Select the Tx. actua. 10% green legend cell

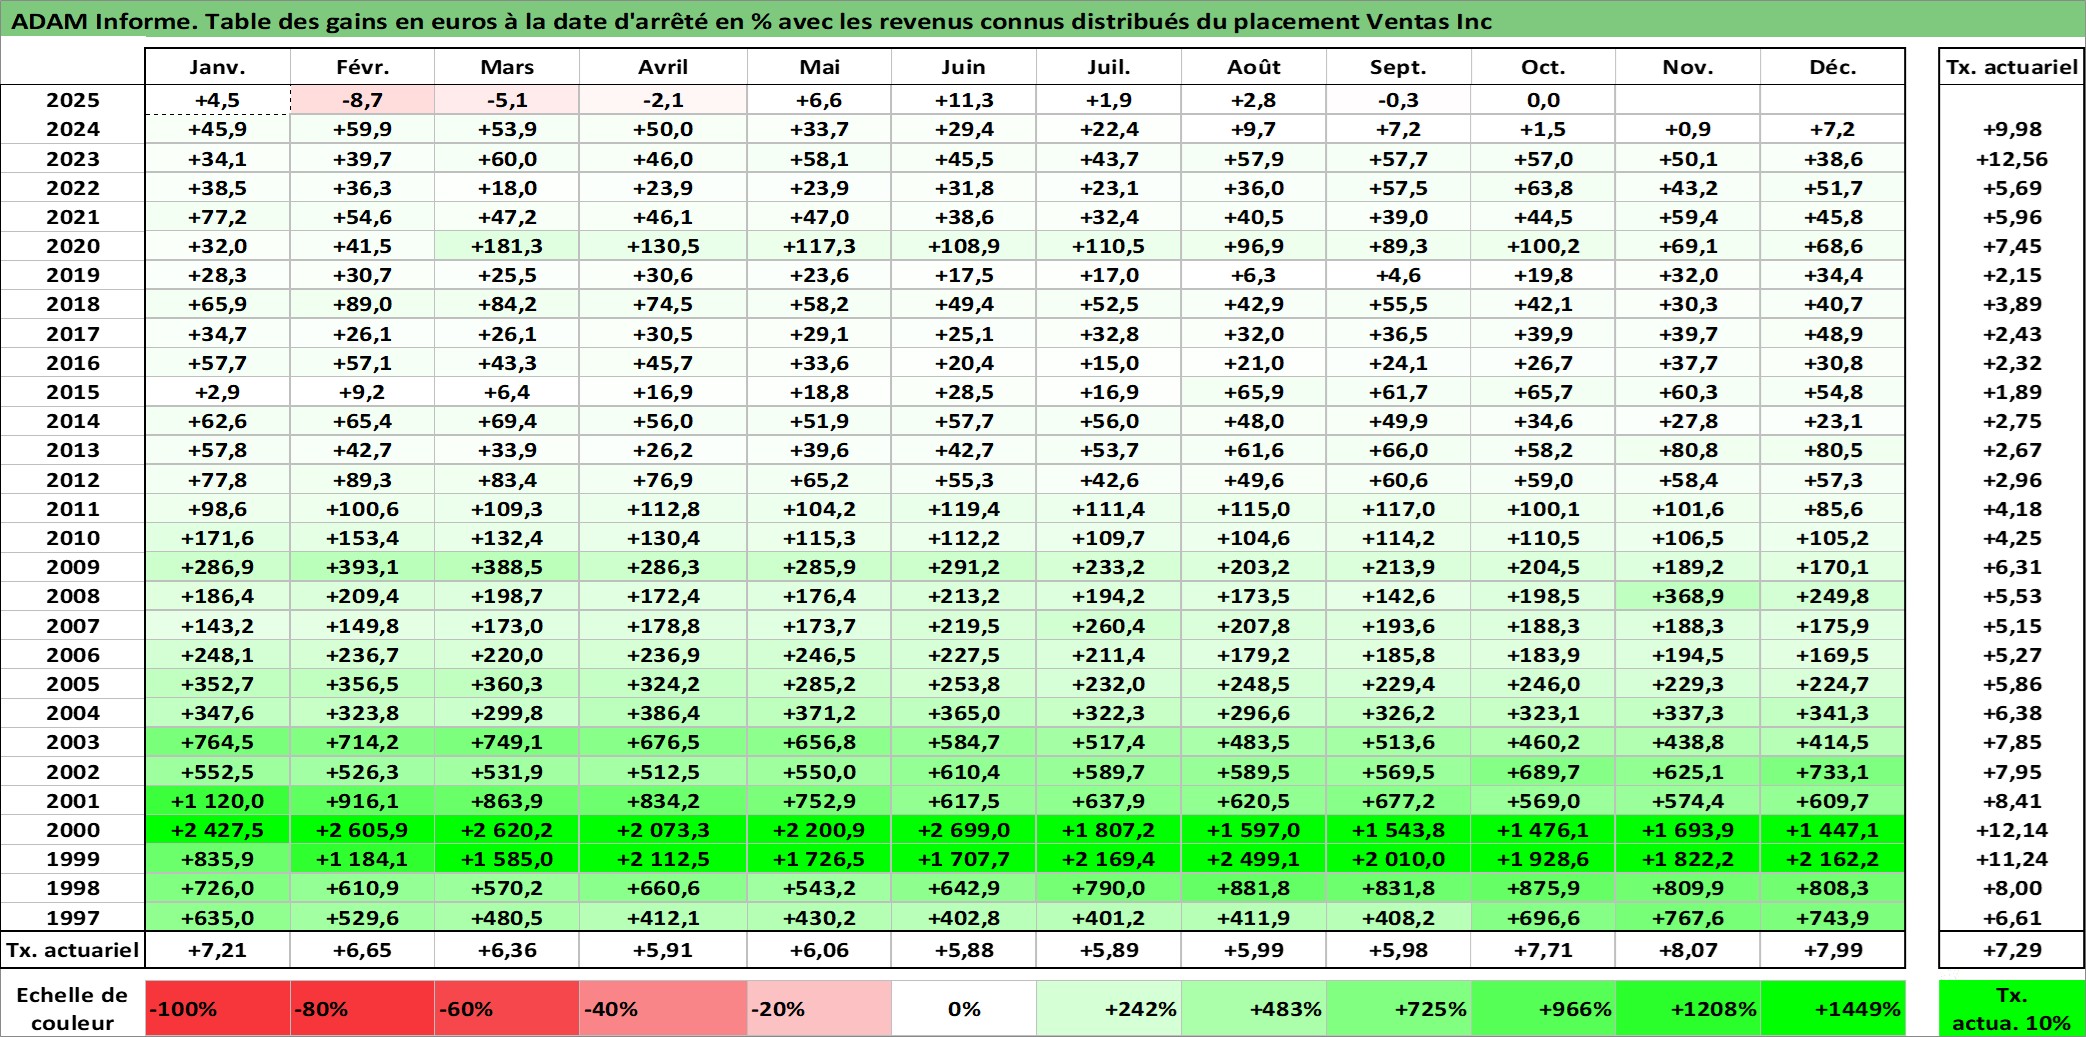point(2011,1008)
